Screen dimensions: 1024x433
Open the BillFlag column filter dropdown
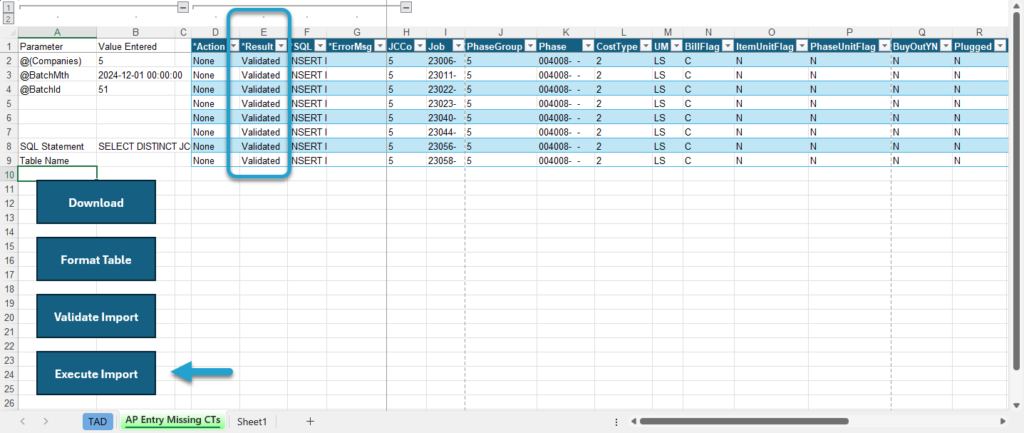[x=727, y=46]
